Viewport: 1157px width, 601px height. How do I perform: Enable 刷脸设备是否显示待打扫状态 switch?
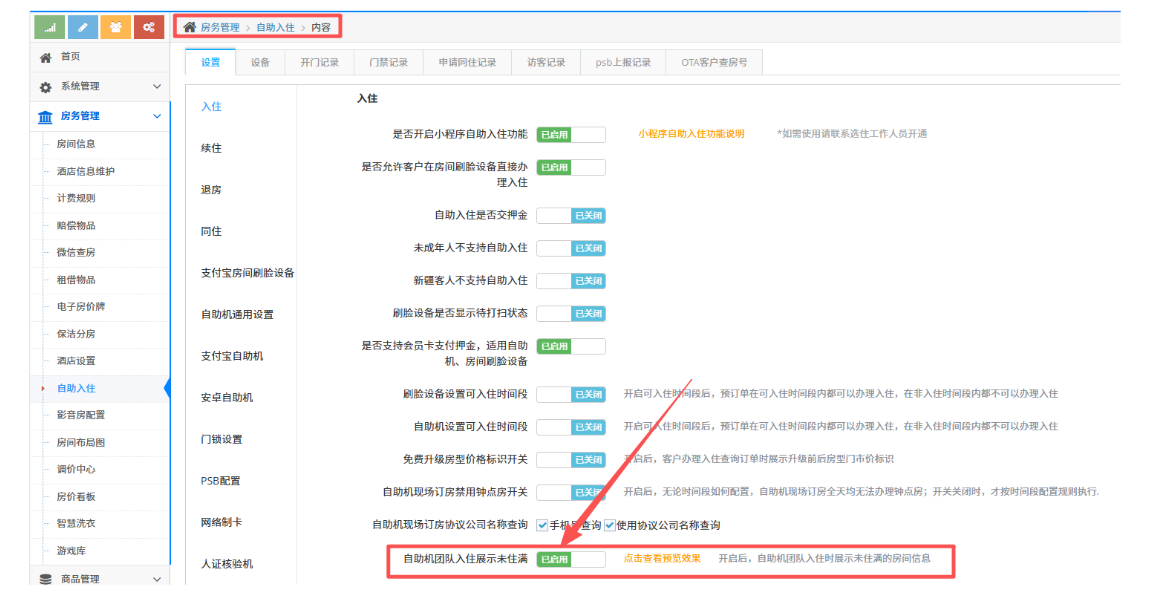coord(571,314)
